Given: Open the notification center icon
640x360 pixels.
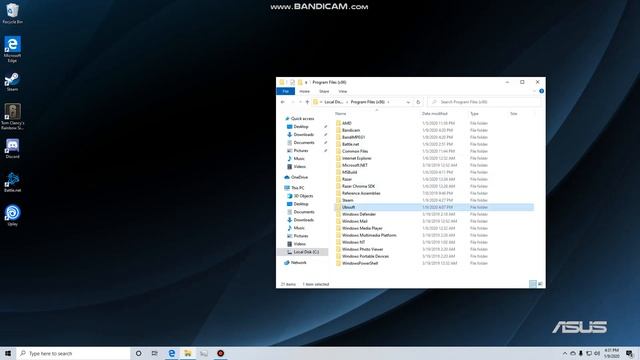Looking at the screenshot, I should click(629, 353).
